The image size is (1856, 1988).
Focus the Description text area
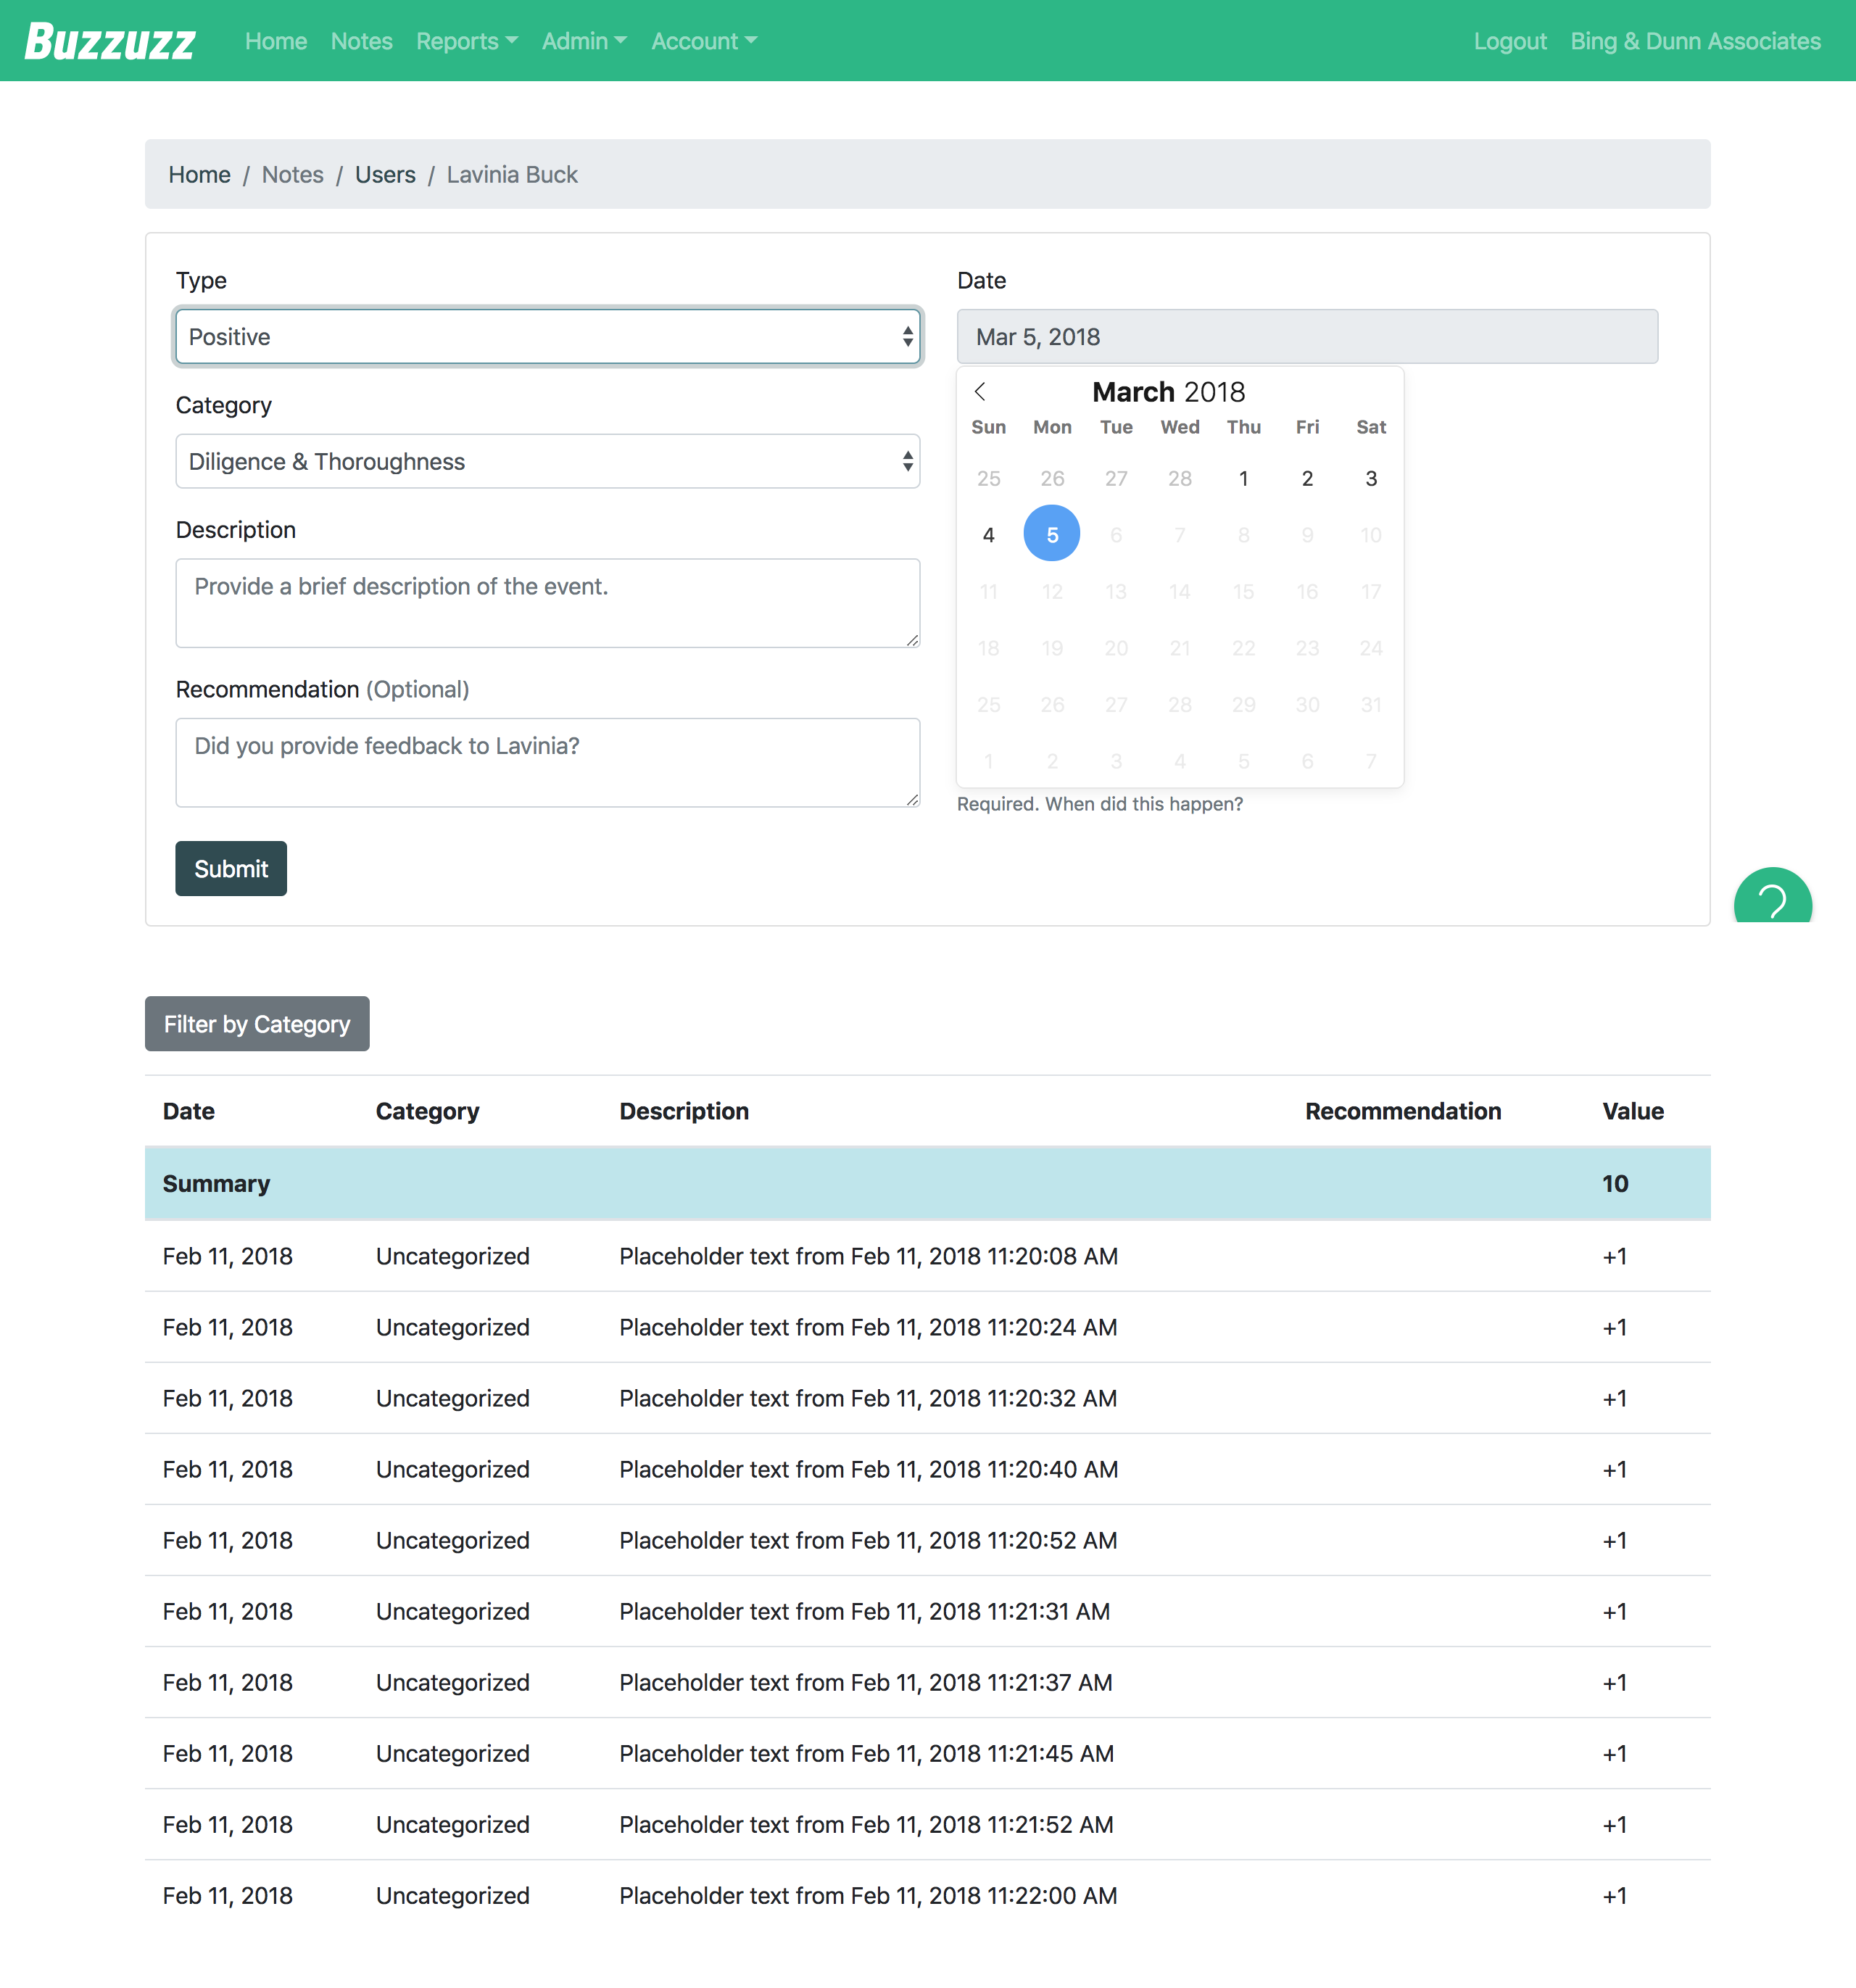(547, 602)
